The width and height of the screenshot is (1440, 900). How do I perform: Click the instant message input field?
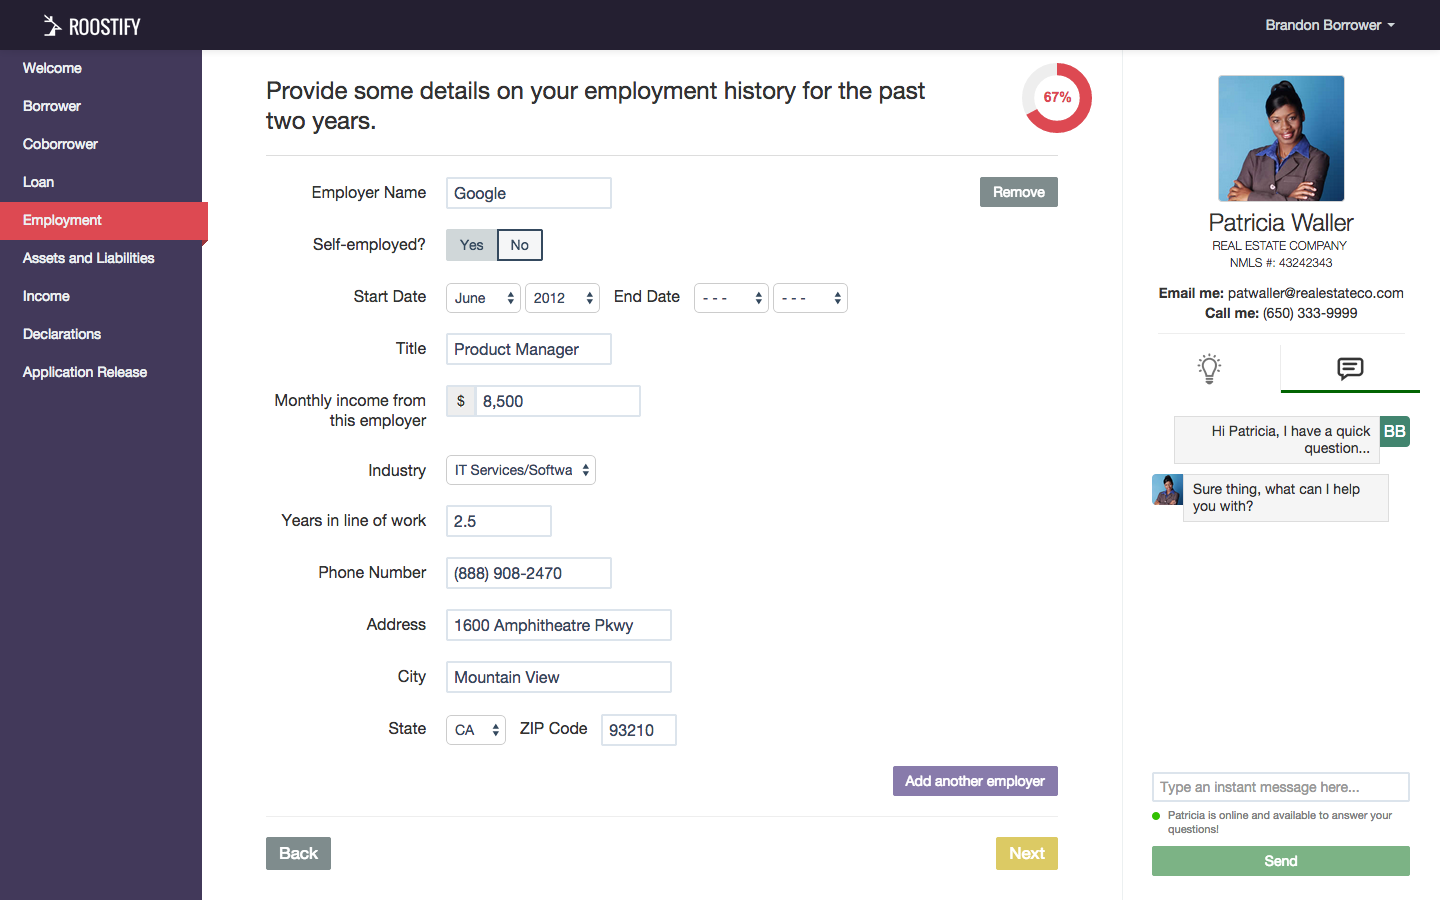tap(1280, 787)
